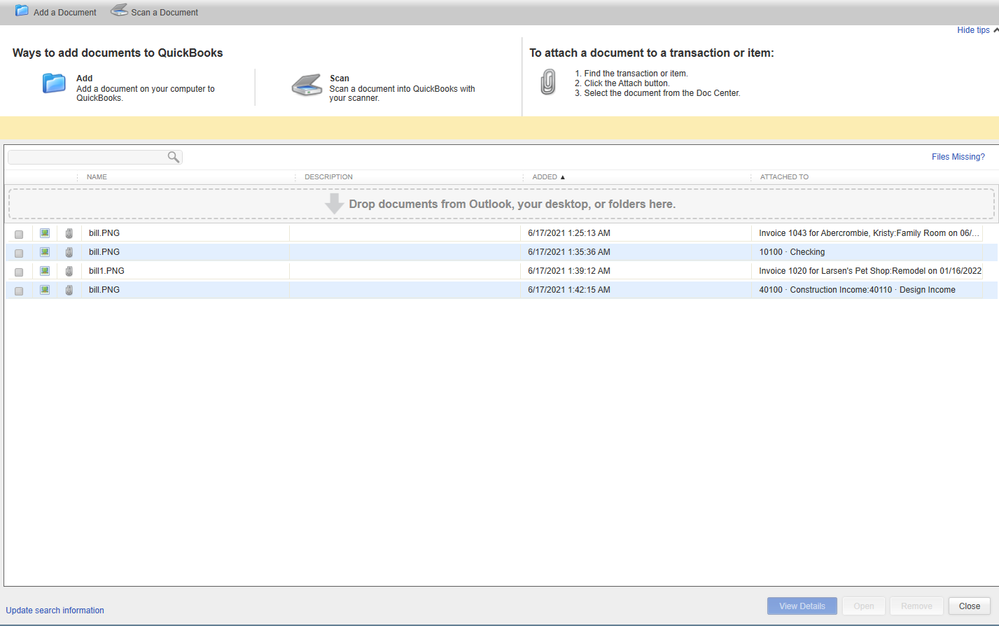Close the Doc Center with the Close button

coord(969,606)
